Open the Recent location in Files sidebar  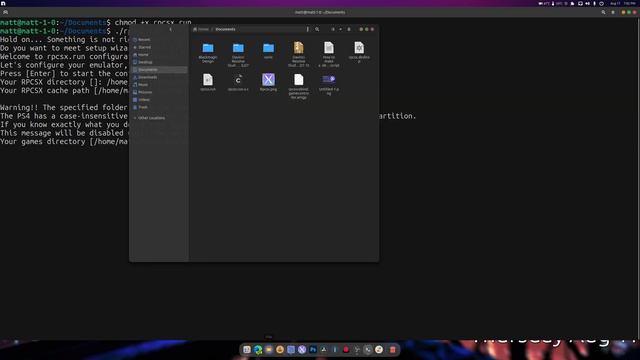click(159, 40)
